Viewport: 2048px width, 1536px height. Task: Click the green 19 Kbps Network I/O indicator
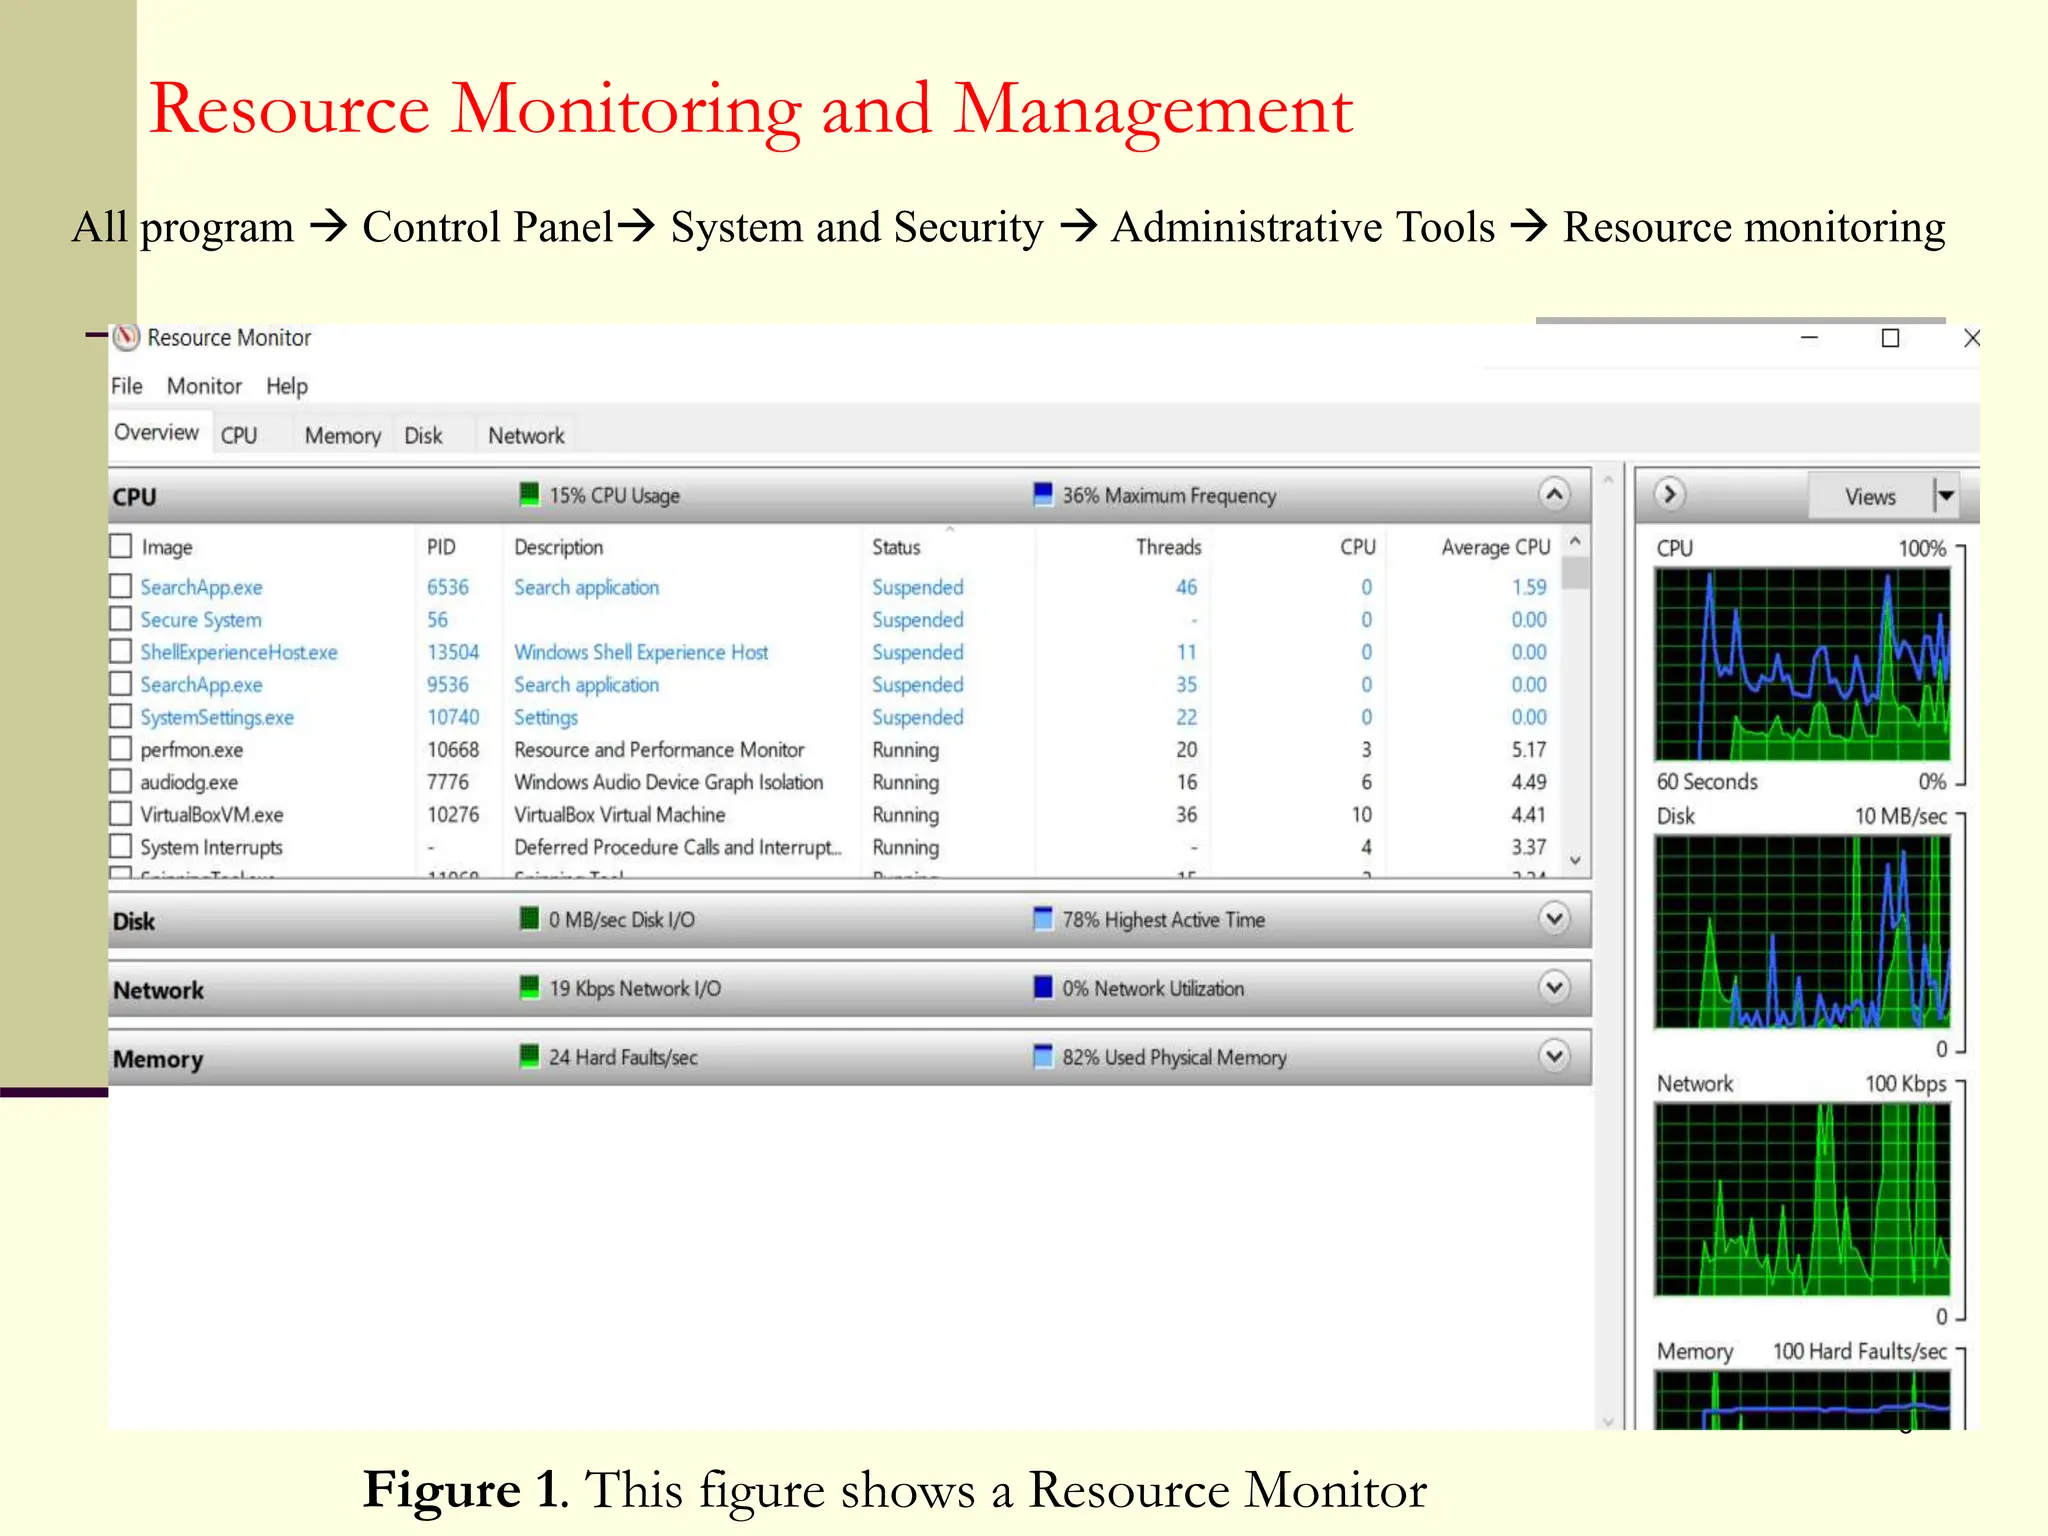tap(529, 987)
